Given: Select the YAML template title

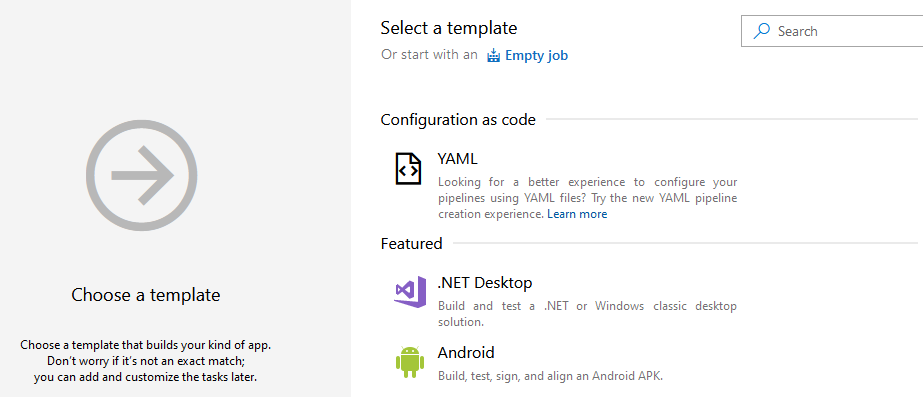Looking at the screenshot, I should 457,159.
